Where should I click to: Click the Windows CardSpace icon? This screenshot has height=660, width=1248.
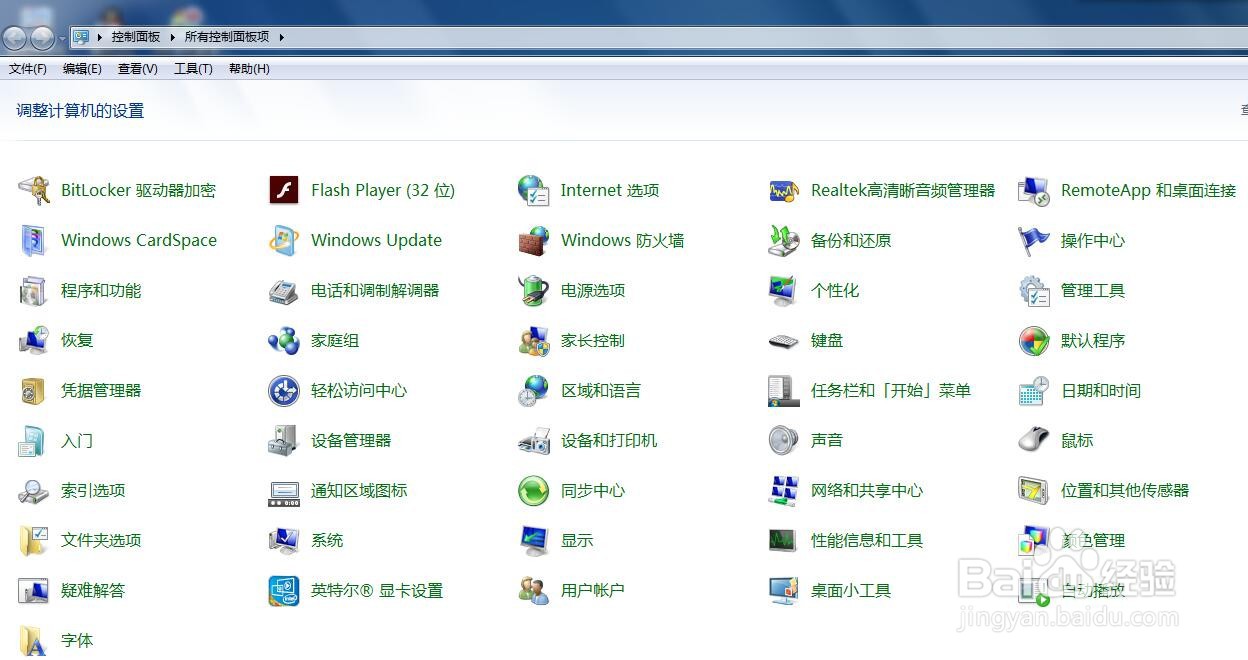34,240
